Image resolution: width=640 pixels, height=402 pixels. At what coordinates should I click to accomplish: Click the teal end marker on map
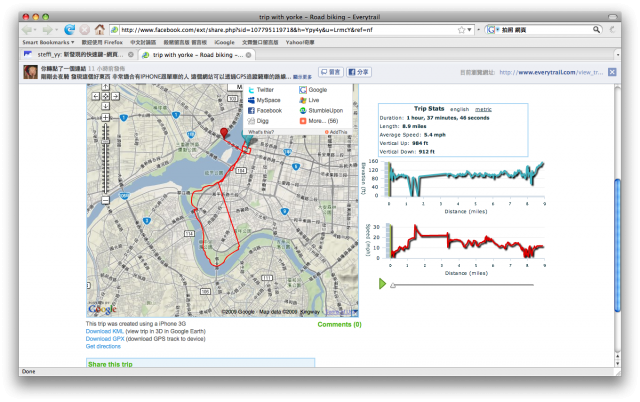(x=247, y=139)
